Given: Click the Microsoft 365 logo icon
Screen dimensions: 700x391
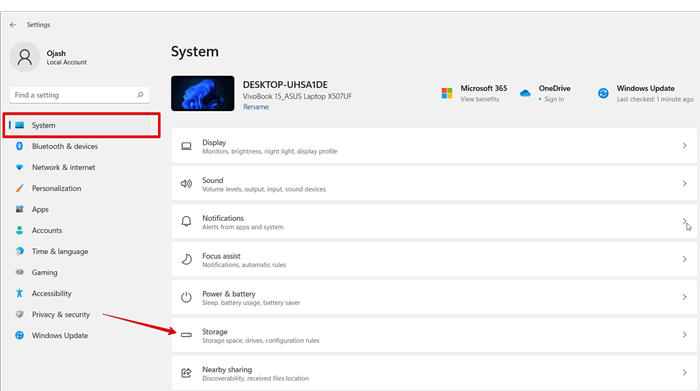Looking at the screenshot, I should pyautogui.click(x=447, y=93).
